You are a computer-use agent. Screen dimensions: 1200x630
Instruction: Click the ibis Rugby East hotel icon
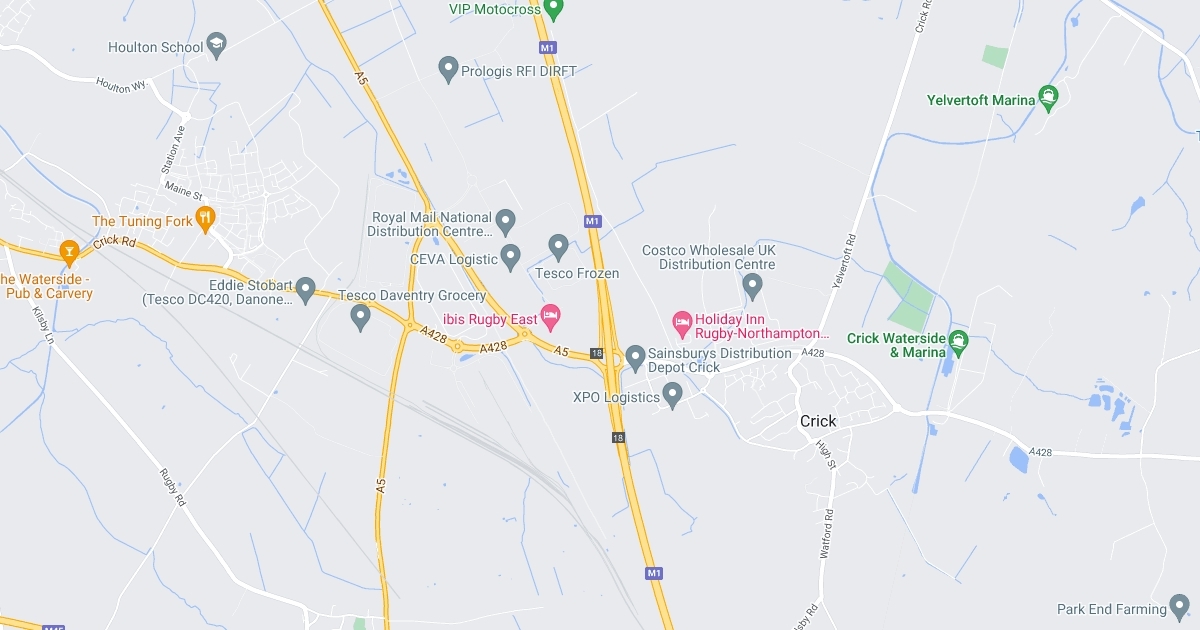point(550,317)
